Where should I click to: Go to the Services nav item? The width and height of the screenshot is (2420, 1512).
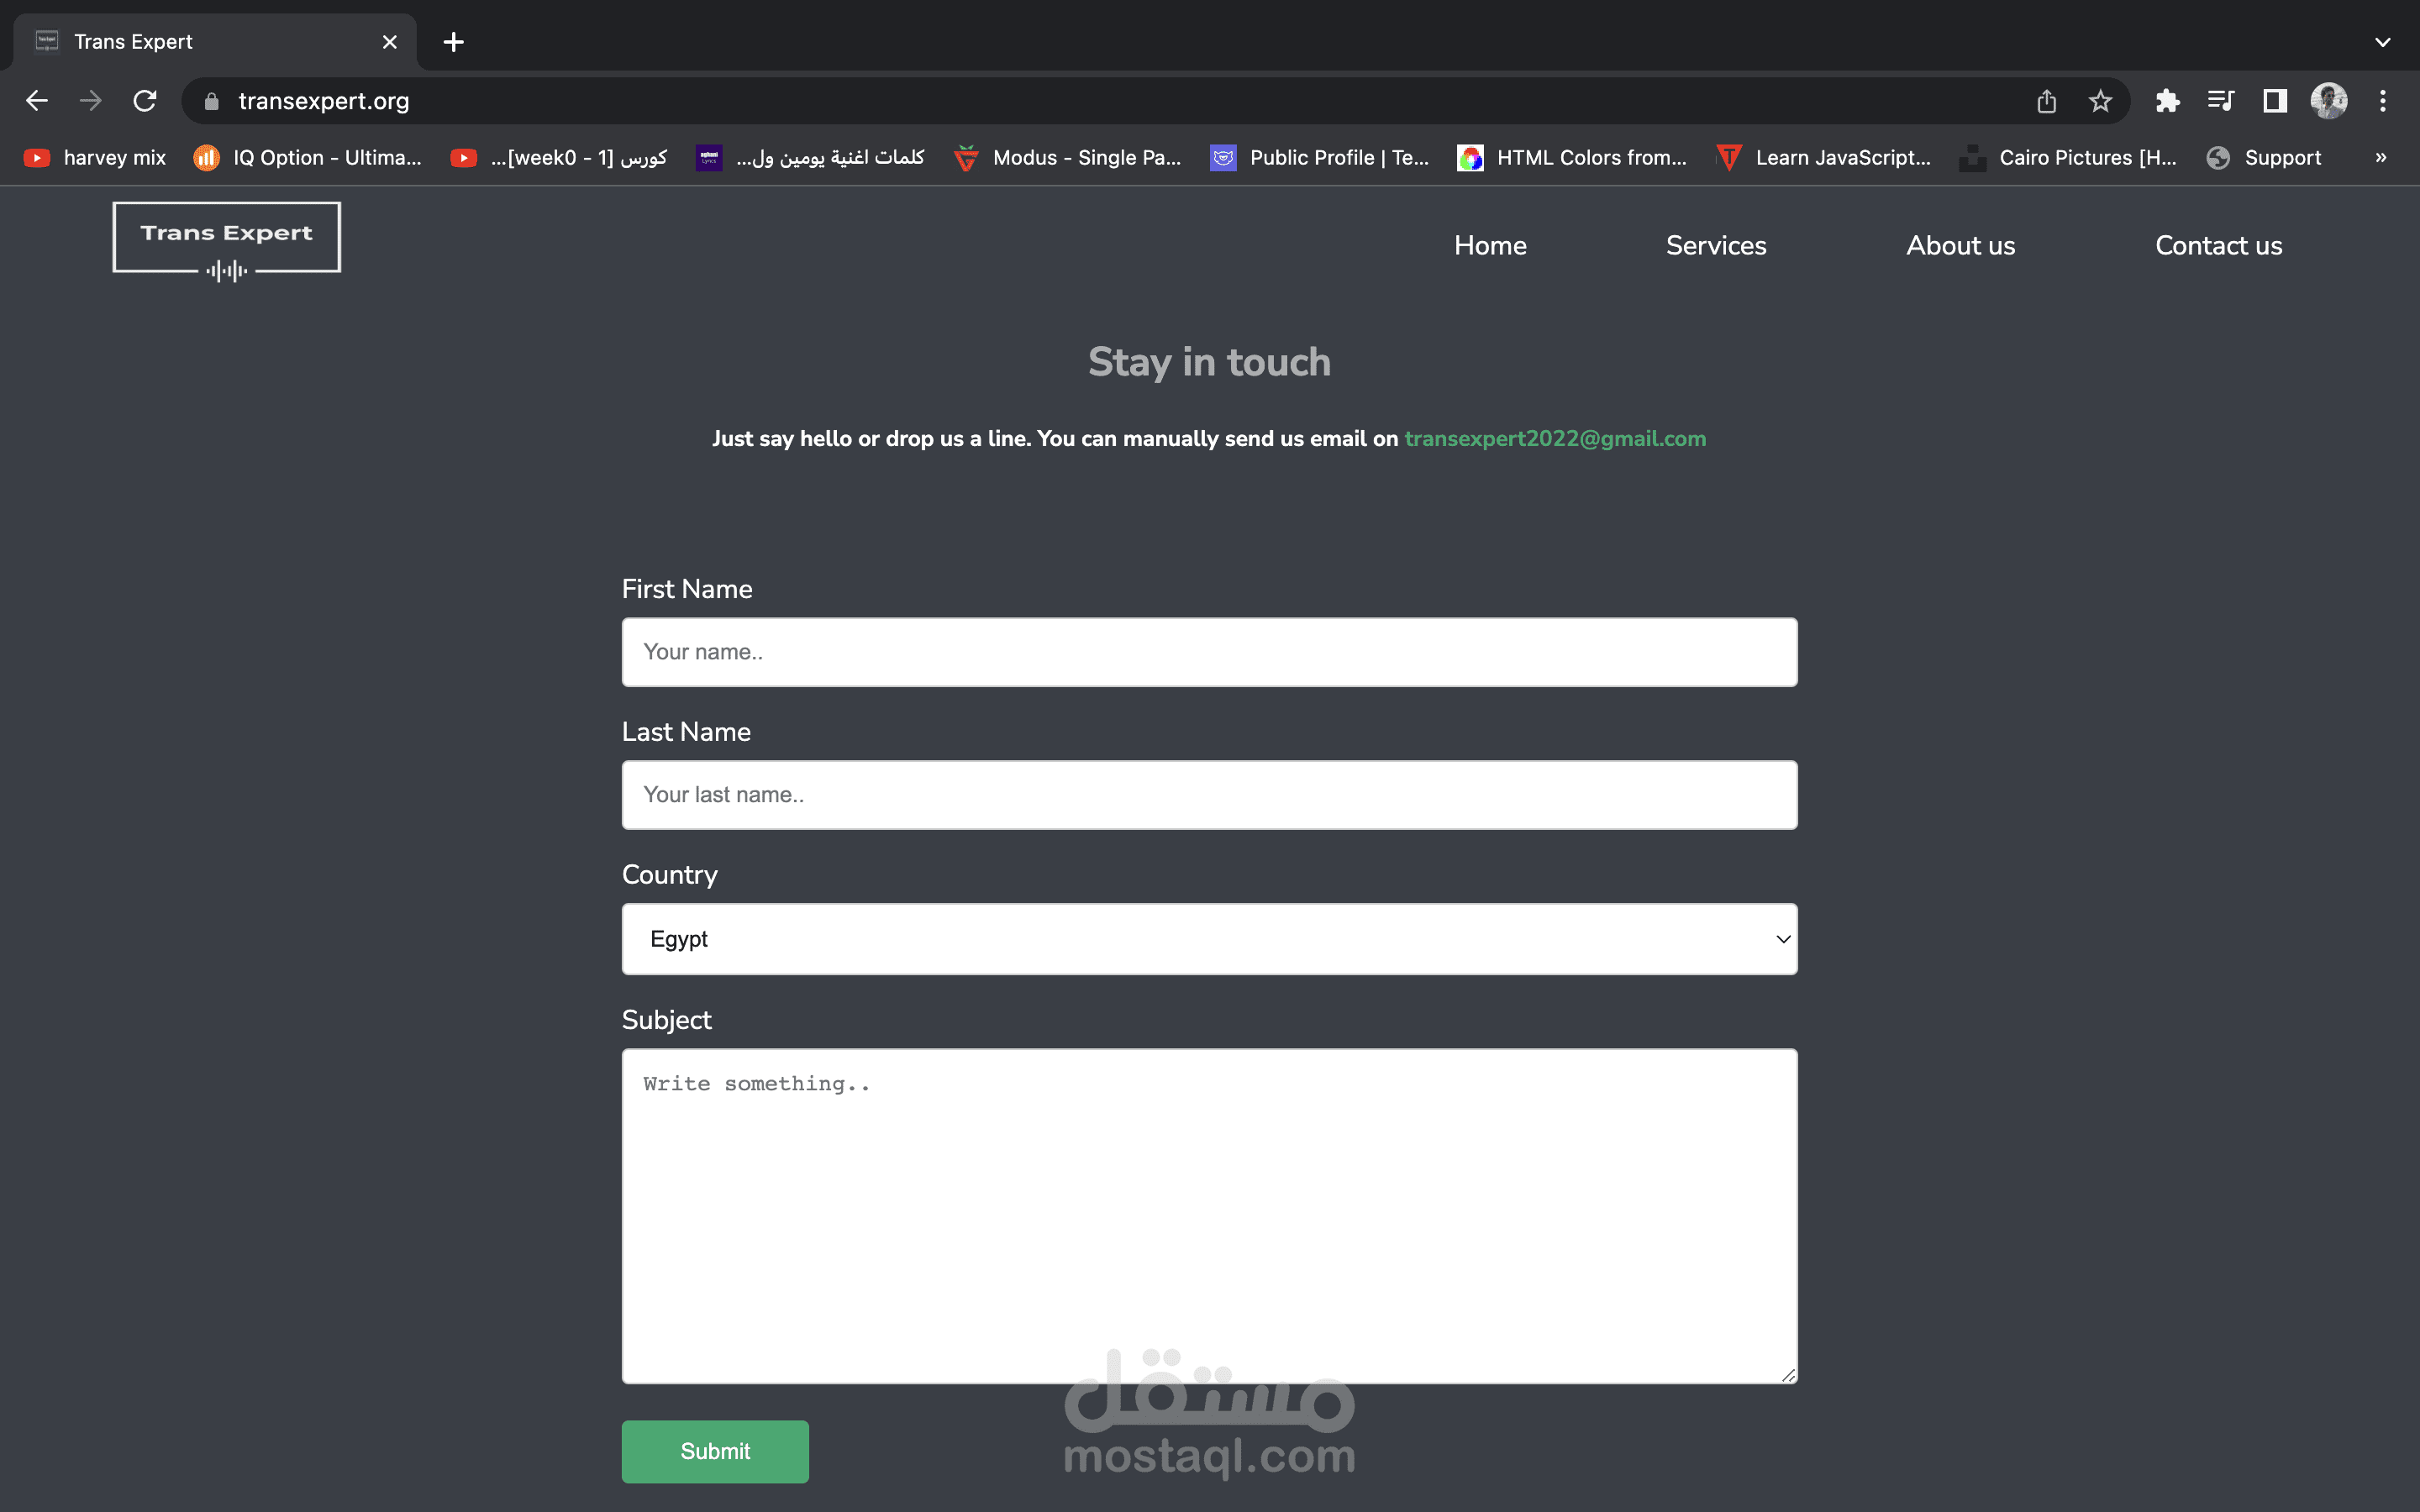(x=1715, y=246)
